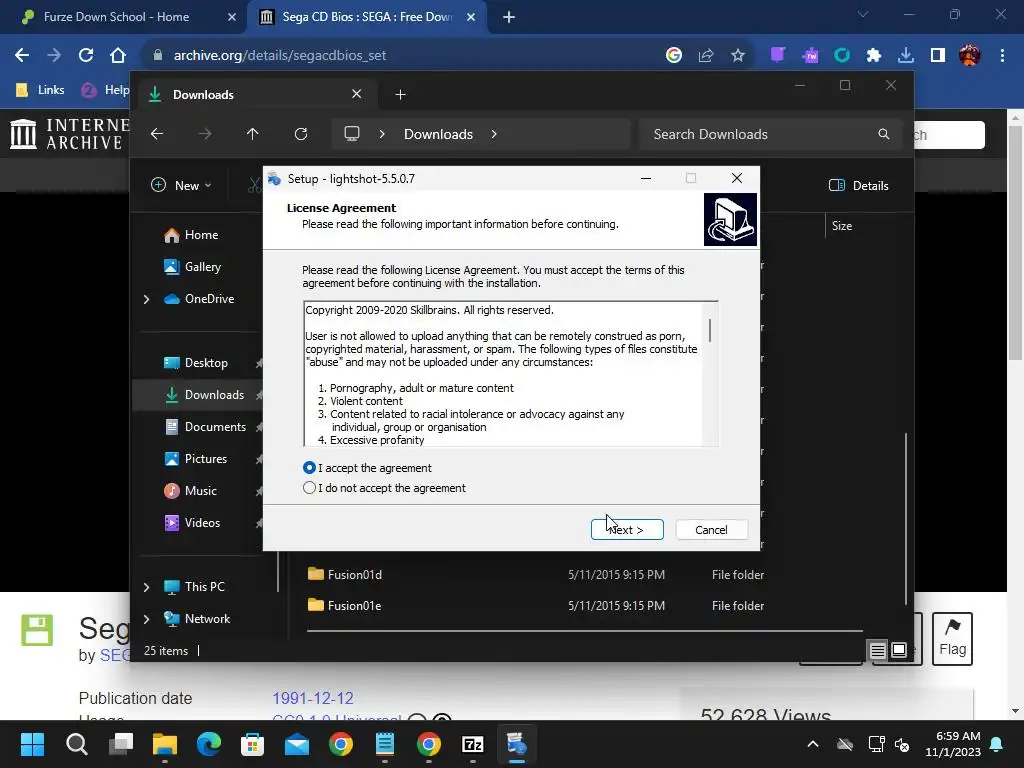Open the 1991-12-12 publication date link
The height and width of the screenshot is (768, 1024).
[313, 698]
